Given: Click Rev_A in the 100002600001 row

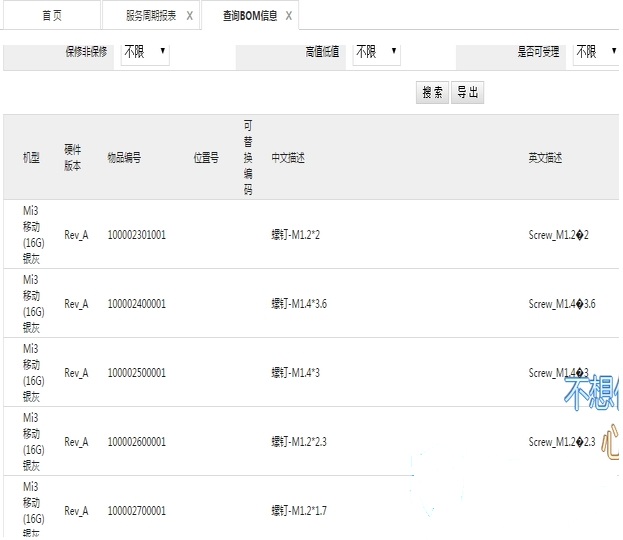Looking at the screenshot, I should (x=76, y=442).
